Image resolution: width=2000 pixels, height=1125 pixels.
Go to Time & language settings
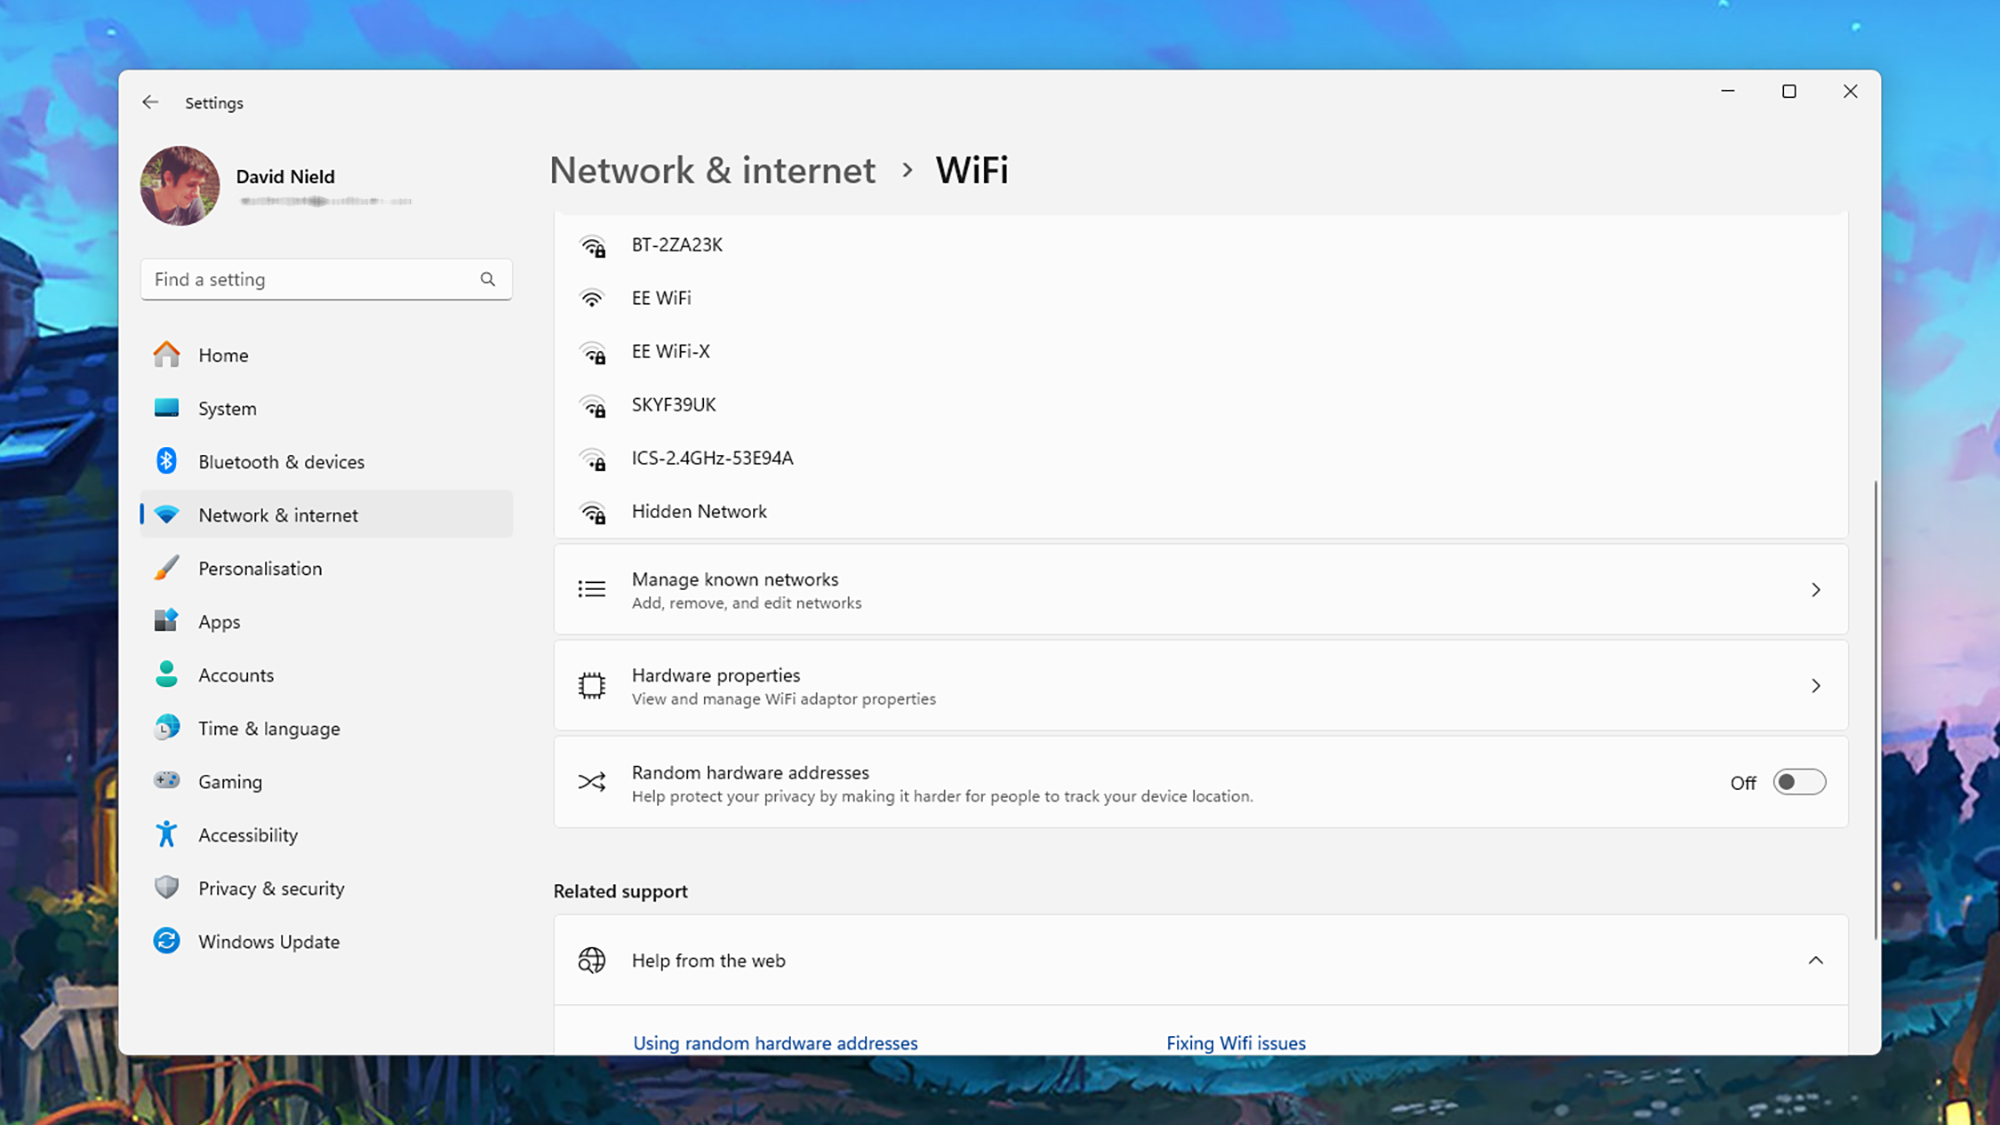click(269, 728)
